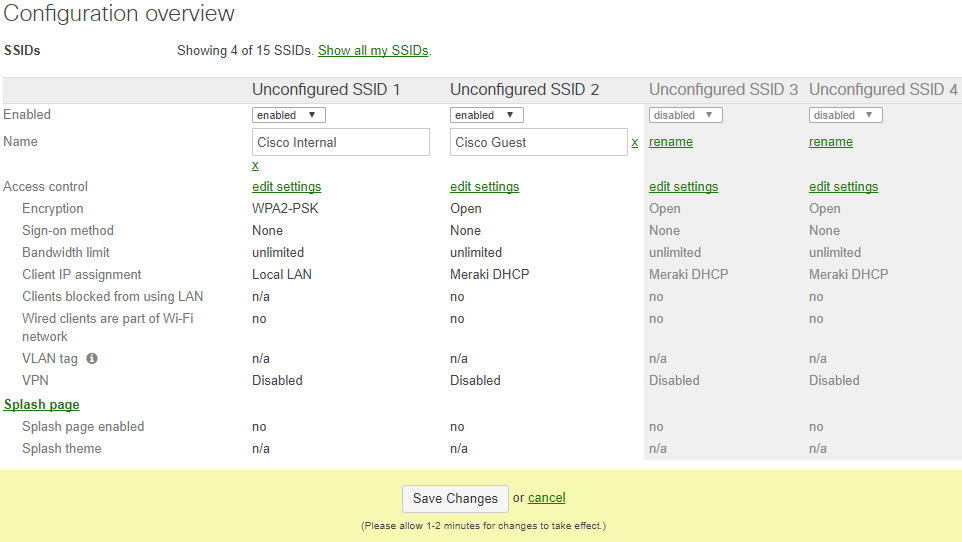This screenshot has height=542, width=962.
Task: Select the Unconfigured SSID 1 heading
Action: [326, 90]
